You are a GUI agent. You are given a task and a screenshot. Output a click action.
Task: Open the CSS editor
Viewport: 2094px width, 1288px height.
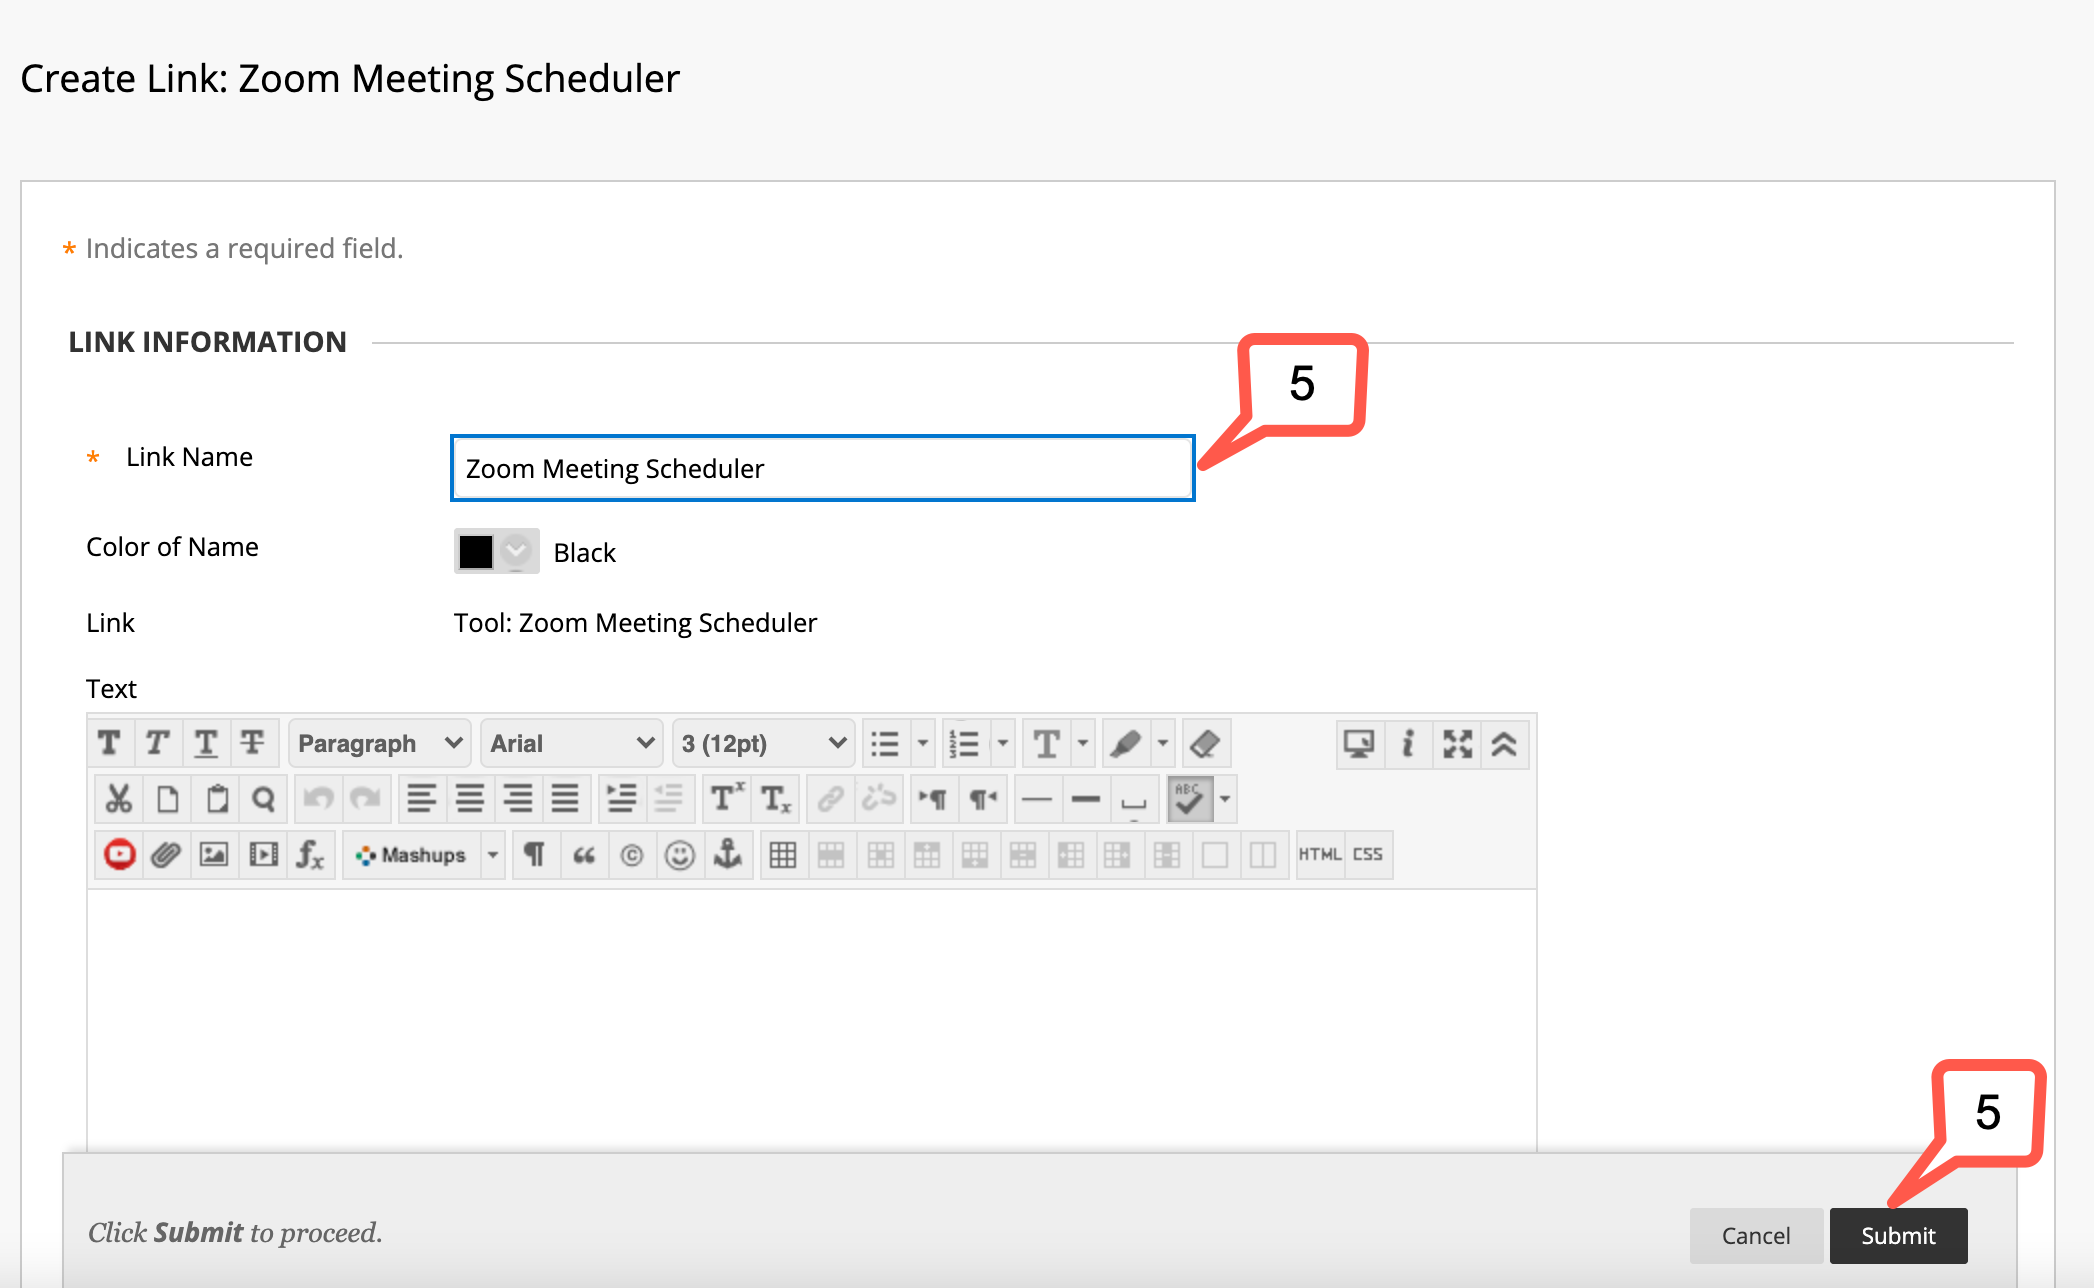pos(1368,855)
